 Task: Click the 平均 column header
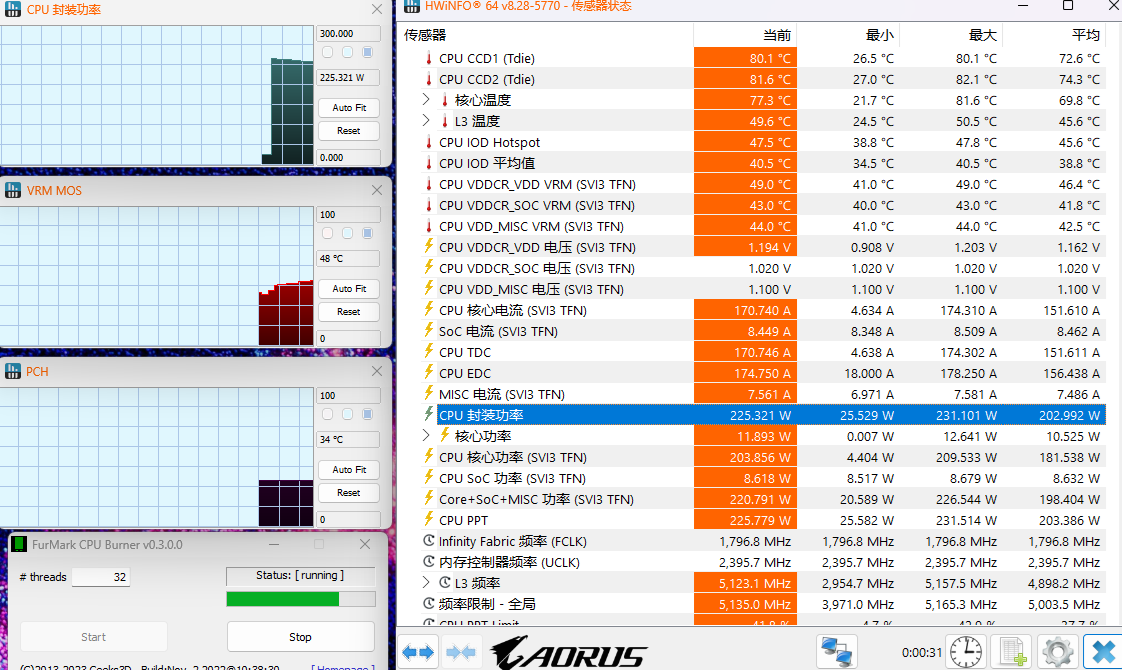tap(1085, 35)
